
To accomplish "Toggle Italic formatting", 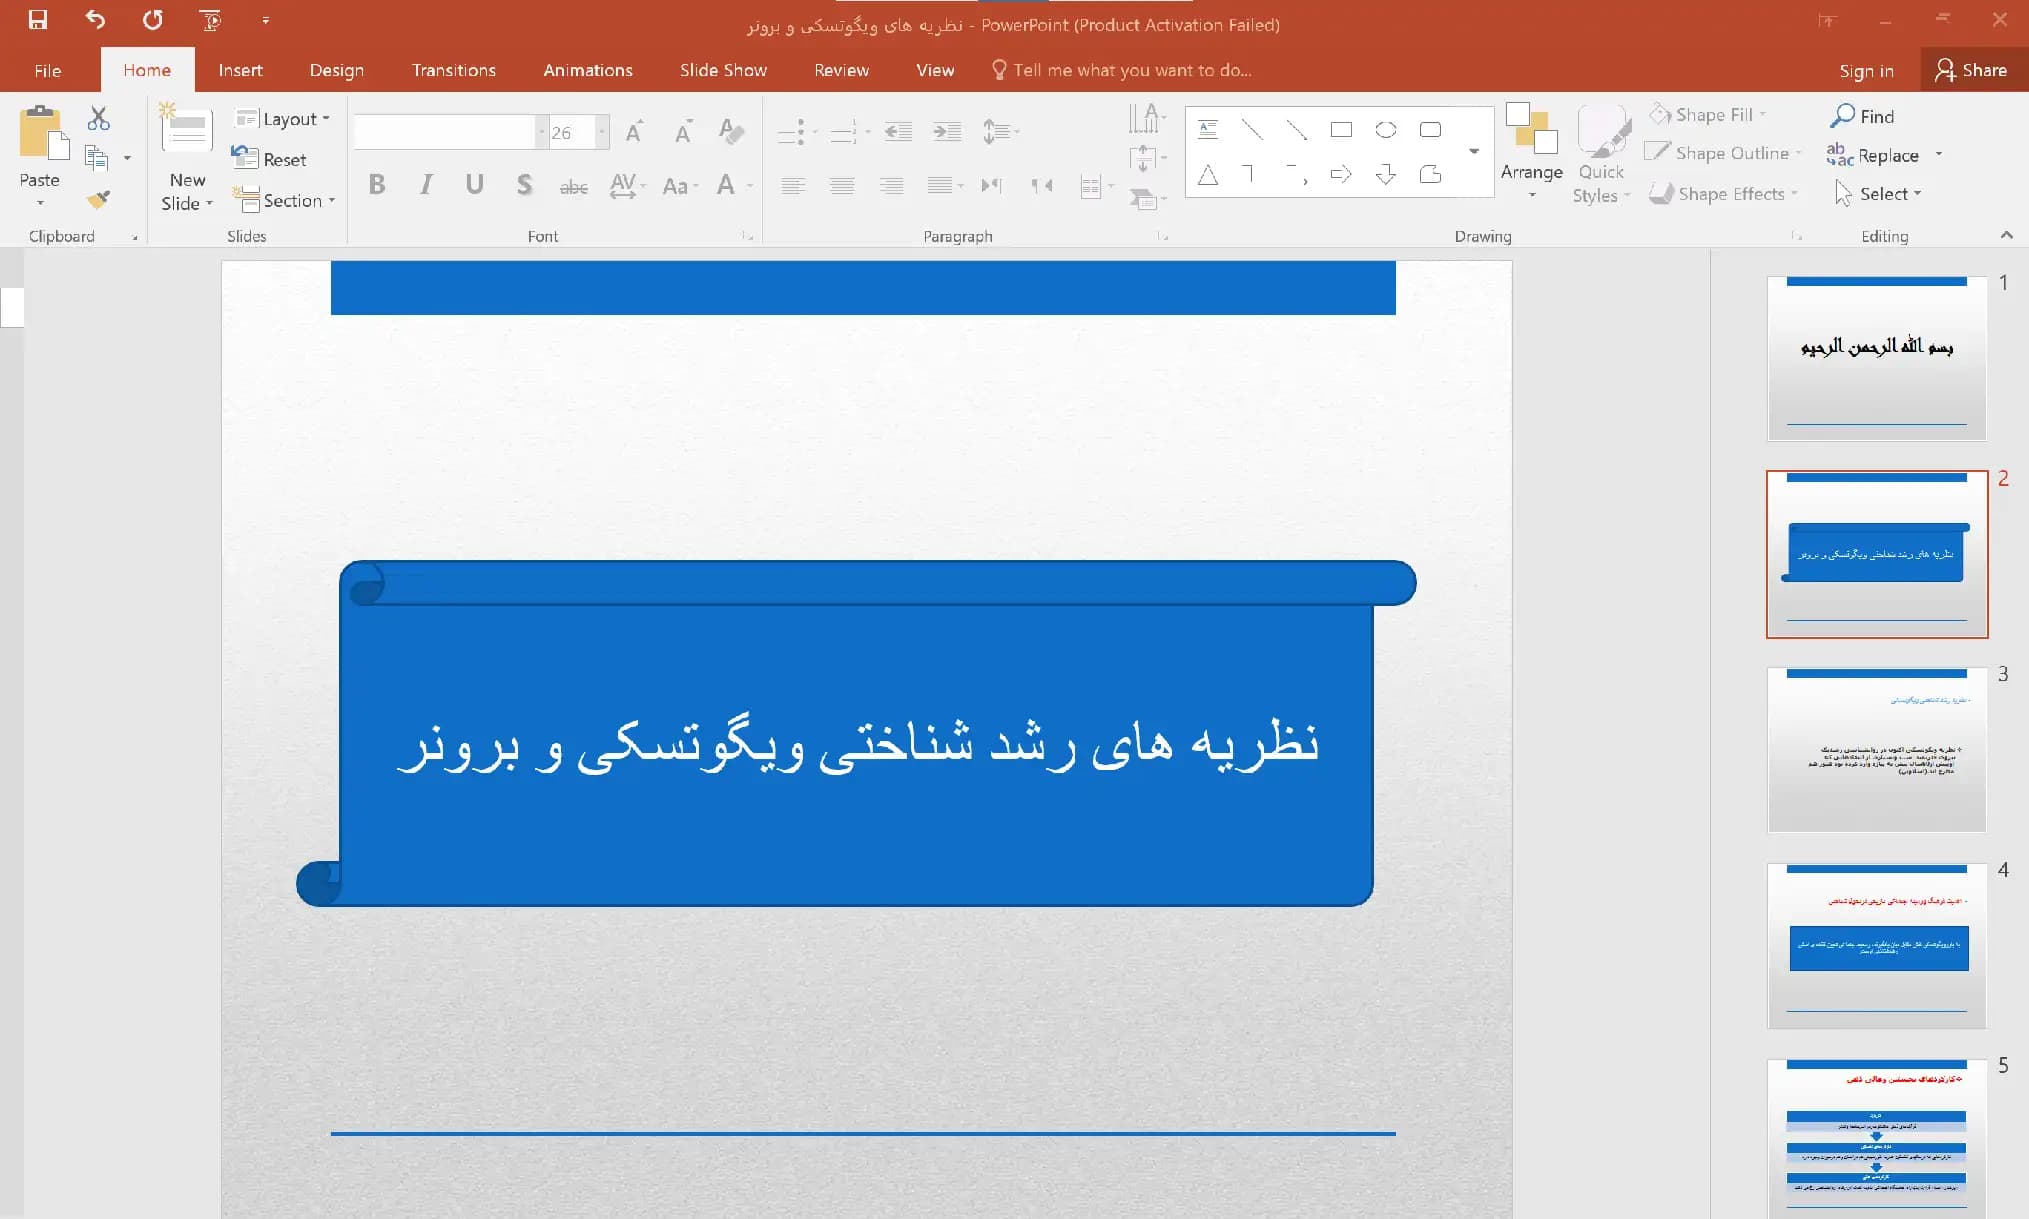I will (426, 184).
